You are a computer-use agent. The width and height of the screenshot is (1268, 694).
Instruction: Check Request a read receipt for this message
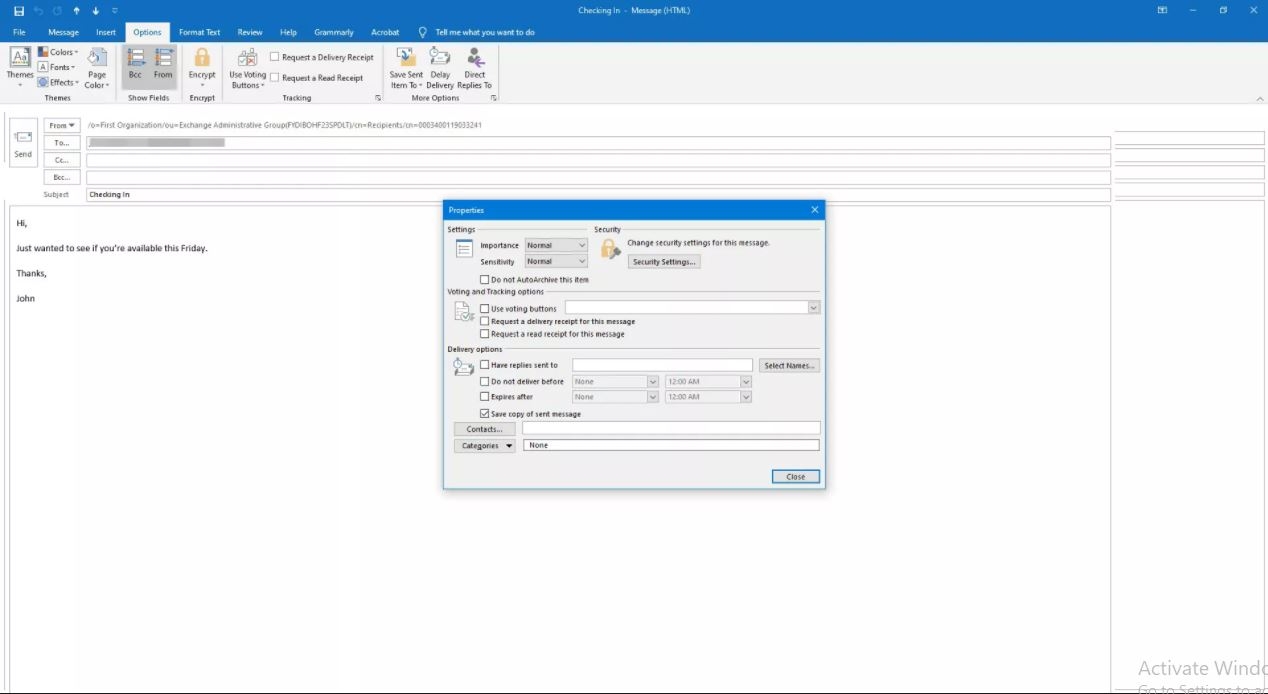pyautogui.click(x=485, y=334)
